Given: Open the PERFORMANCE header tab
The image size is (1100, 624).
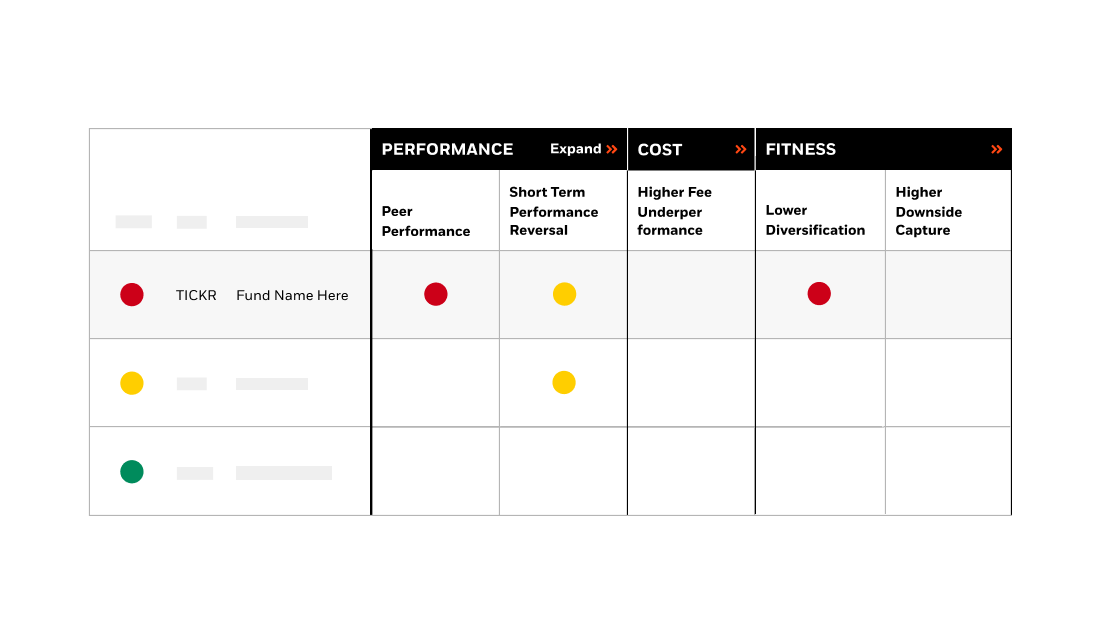Looking at the screenshot, I should click(447, 148).
